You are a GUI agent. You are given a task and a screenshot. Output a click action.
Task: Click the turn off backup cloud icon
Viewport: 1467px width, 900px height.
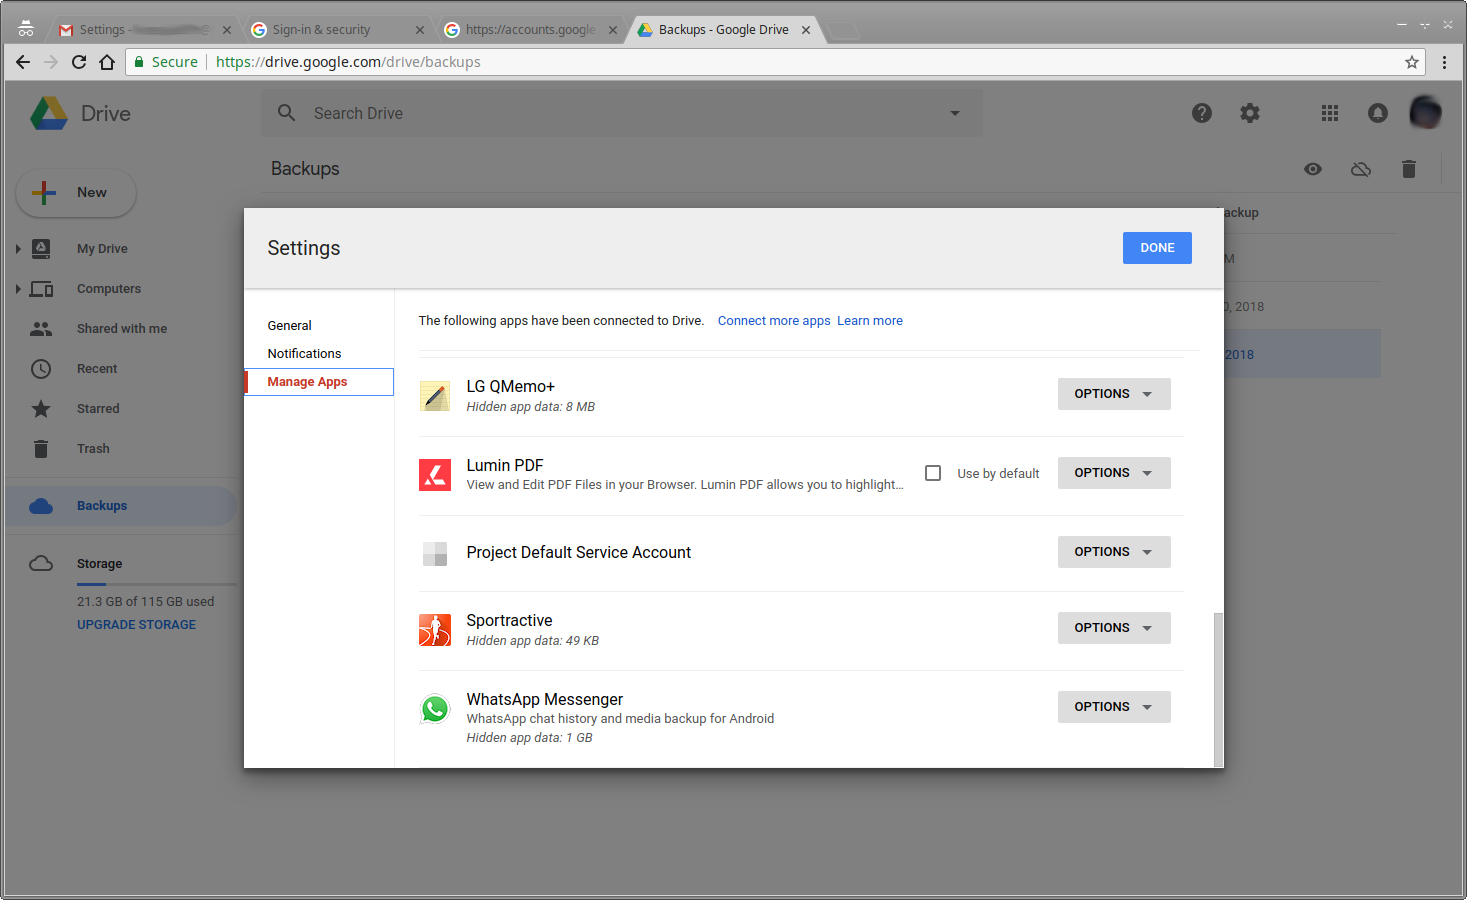pyautogui.click(x=1361, y=169)
